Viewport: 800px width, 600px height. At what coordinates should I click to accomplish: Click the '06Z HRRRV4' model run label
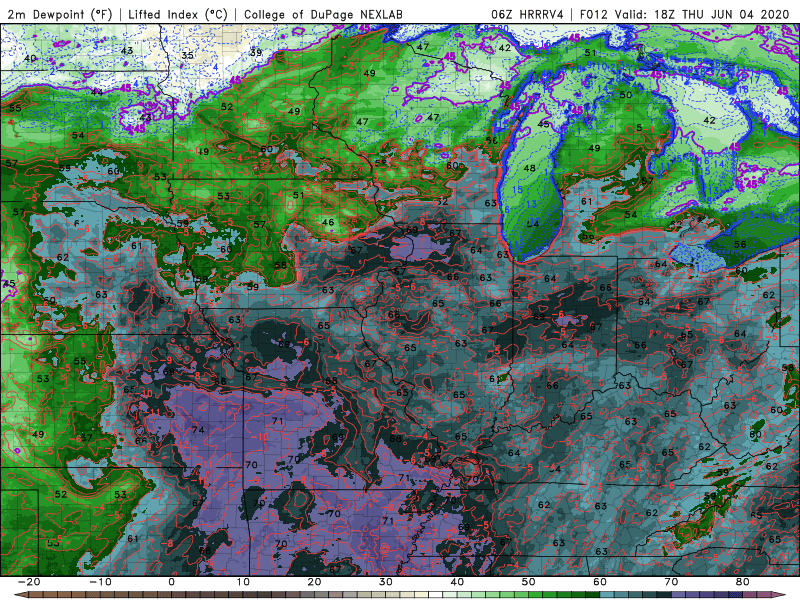coord(527,14)
